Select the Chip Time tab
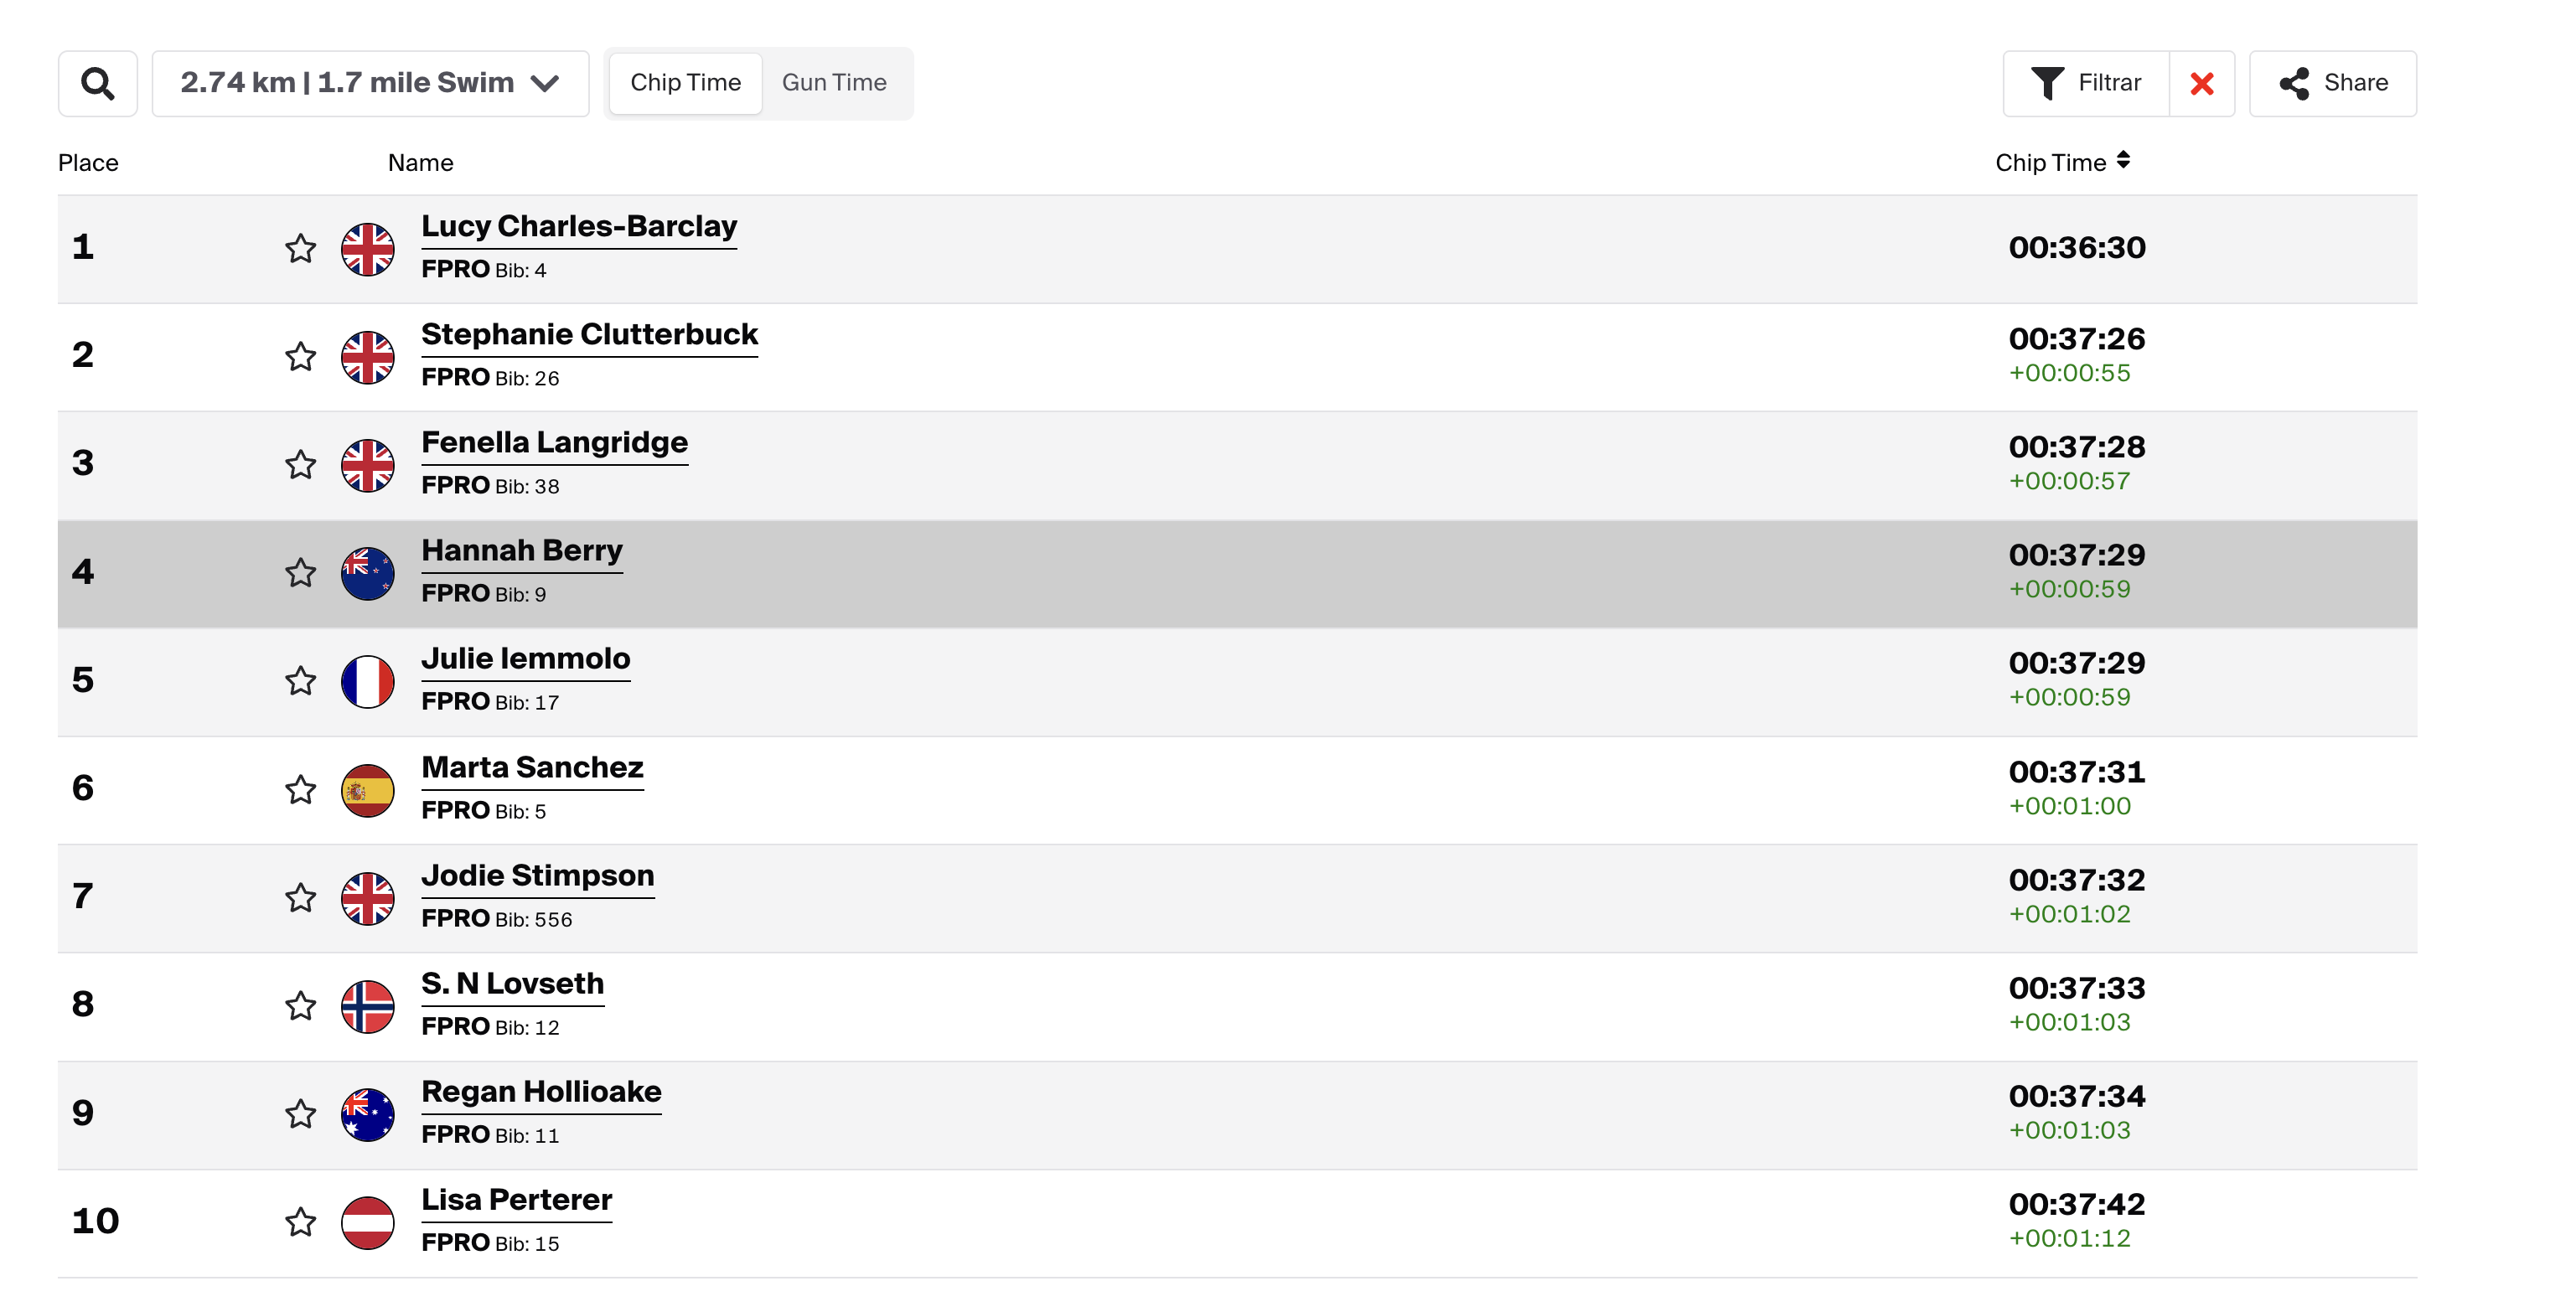Viewport: 2576px width, 1312px height. coord(685,83)
